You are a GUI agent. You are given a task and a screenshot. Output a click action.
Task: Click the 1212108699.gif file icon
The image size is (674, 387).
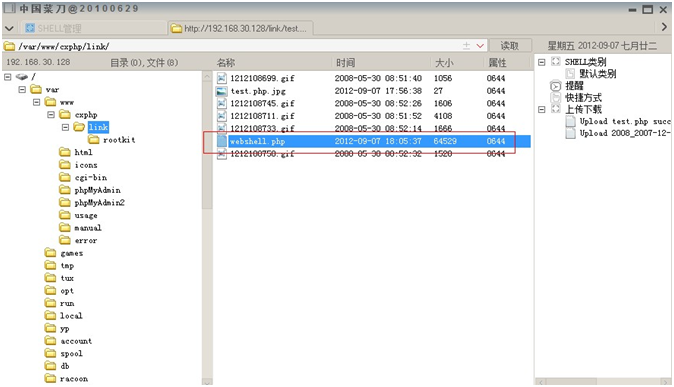click(x=221, y=78)
